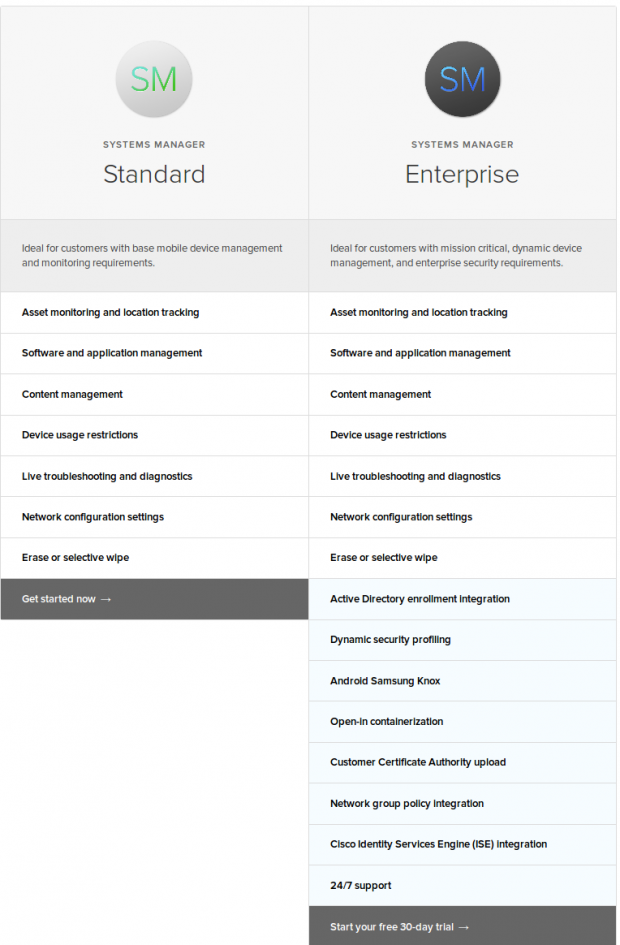The height and width of the screenshot is (945, 620).
Task: Click the green SM Systems Manager badge
Action: click(154, 79)
